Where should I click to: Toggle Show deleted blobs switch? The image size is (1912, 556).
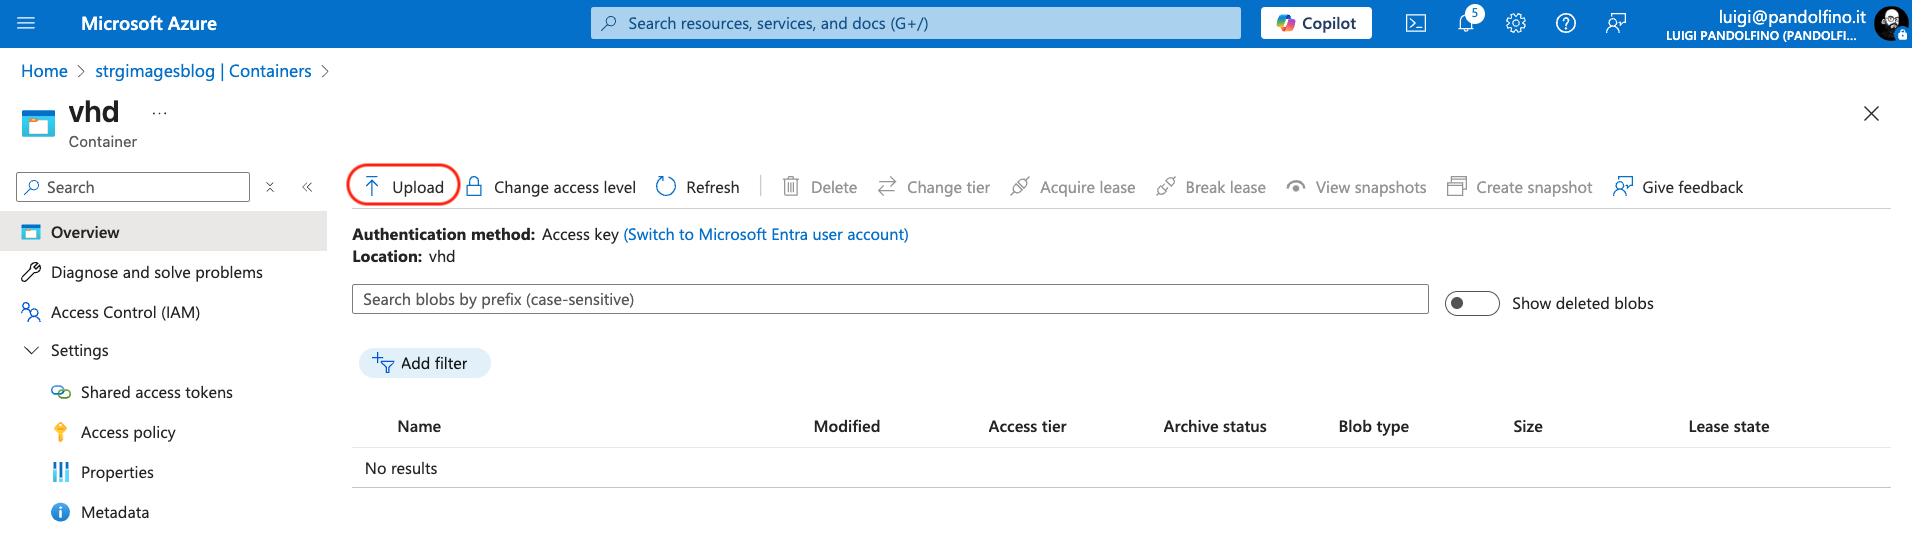[1471, 303]
